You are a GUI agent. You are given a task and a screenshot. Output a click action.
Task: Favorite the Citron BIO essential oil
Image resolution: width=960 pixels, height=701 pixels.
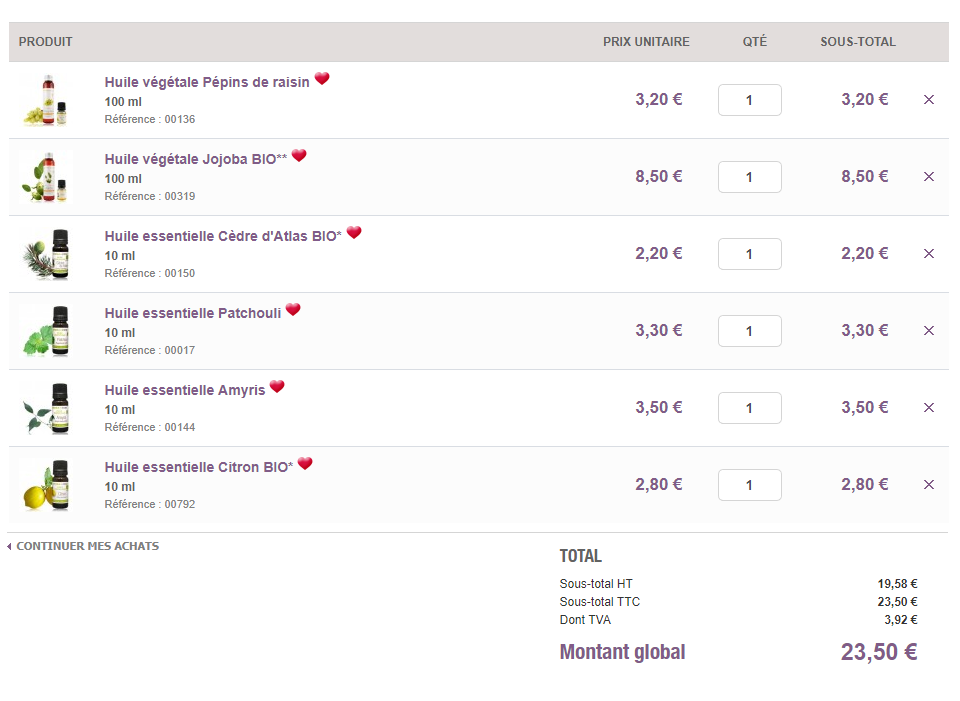[x=305, y=464]
